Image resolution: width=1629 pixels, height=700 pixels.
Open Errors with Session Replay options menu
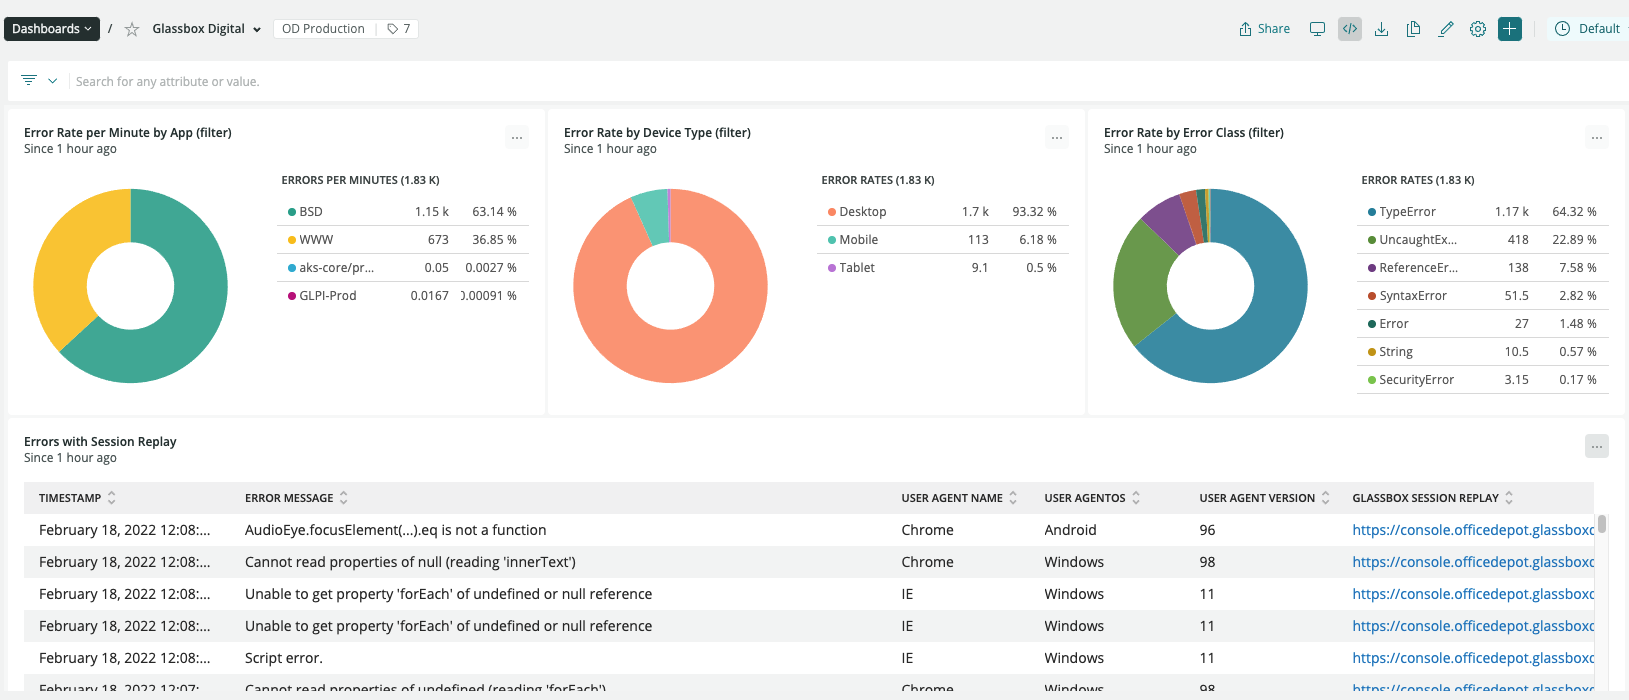pyautogui.click(x=1597, y=446)
